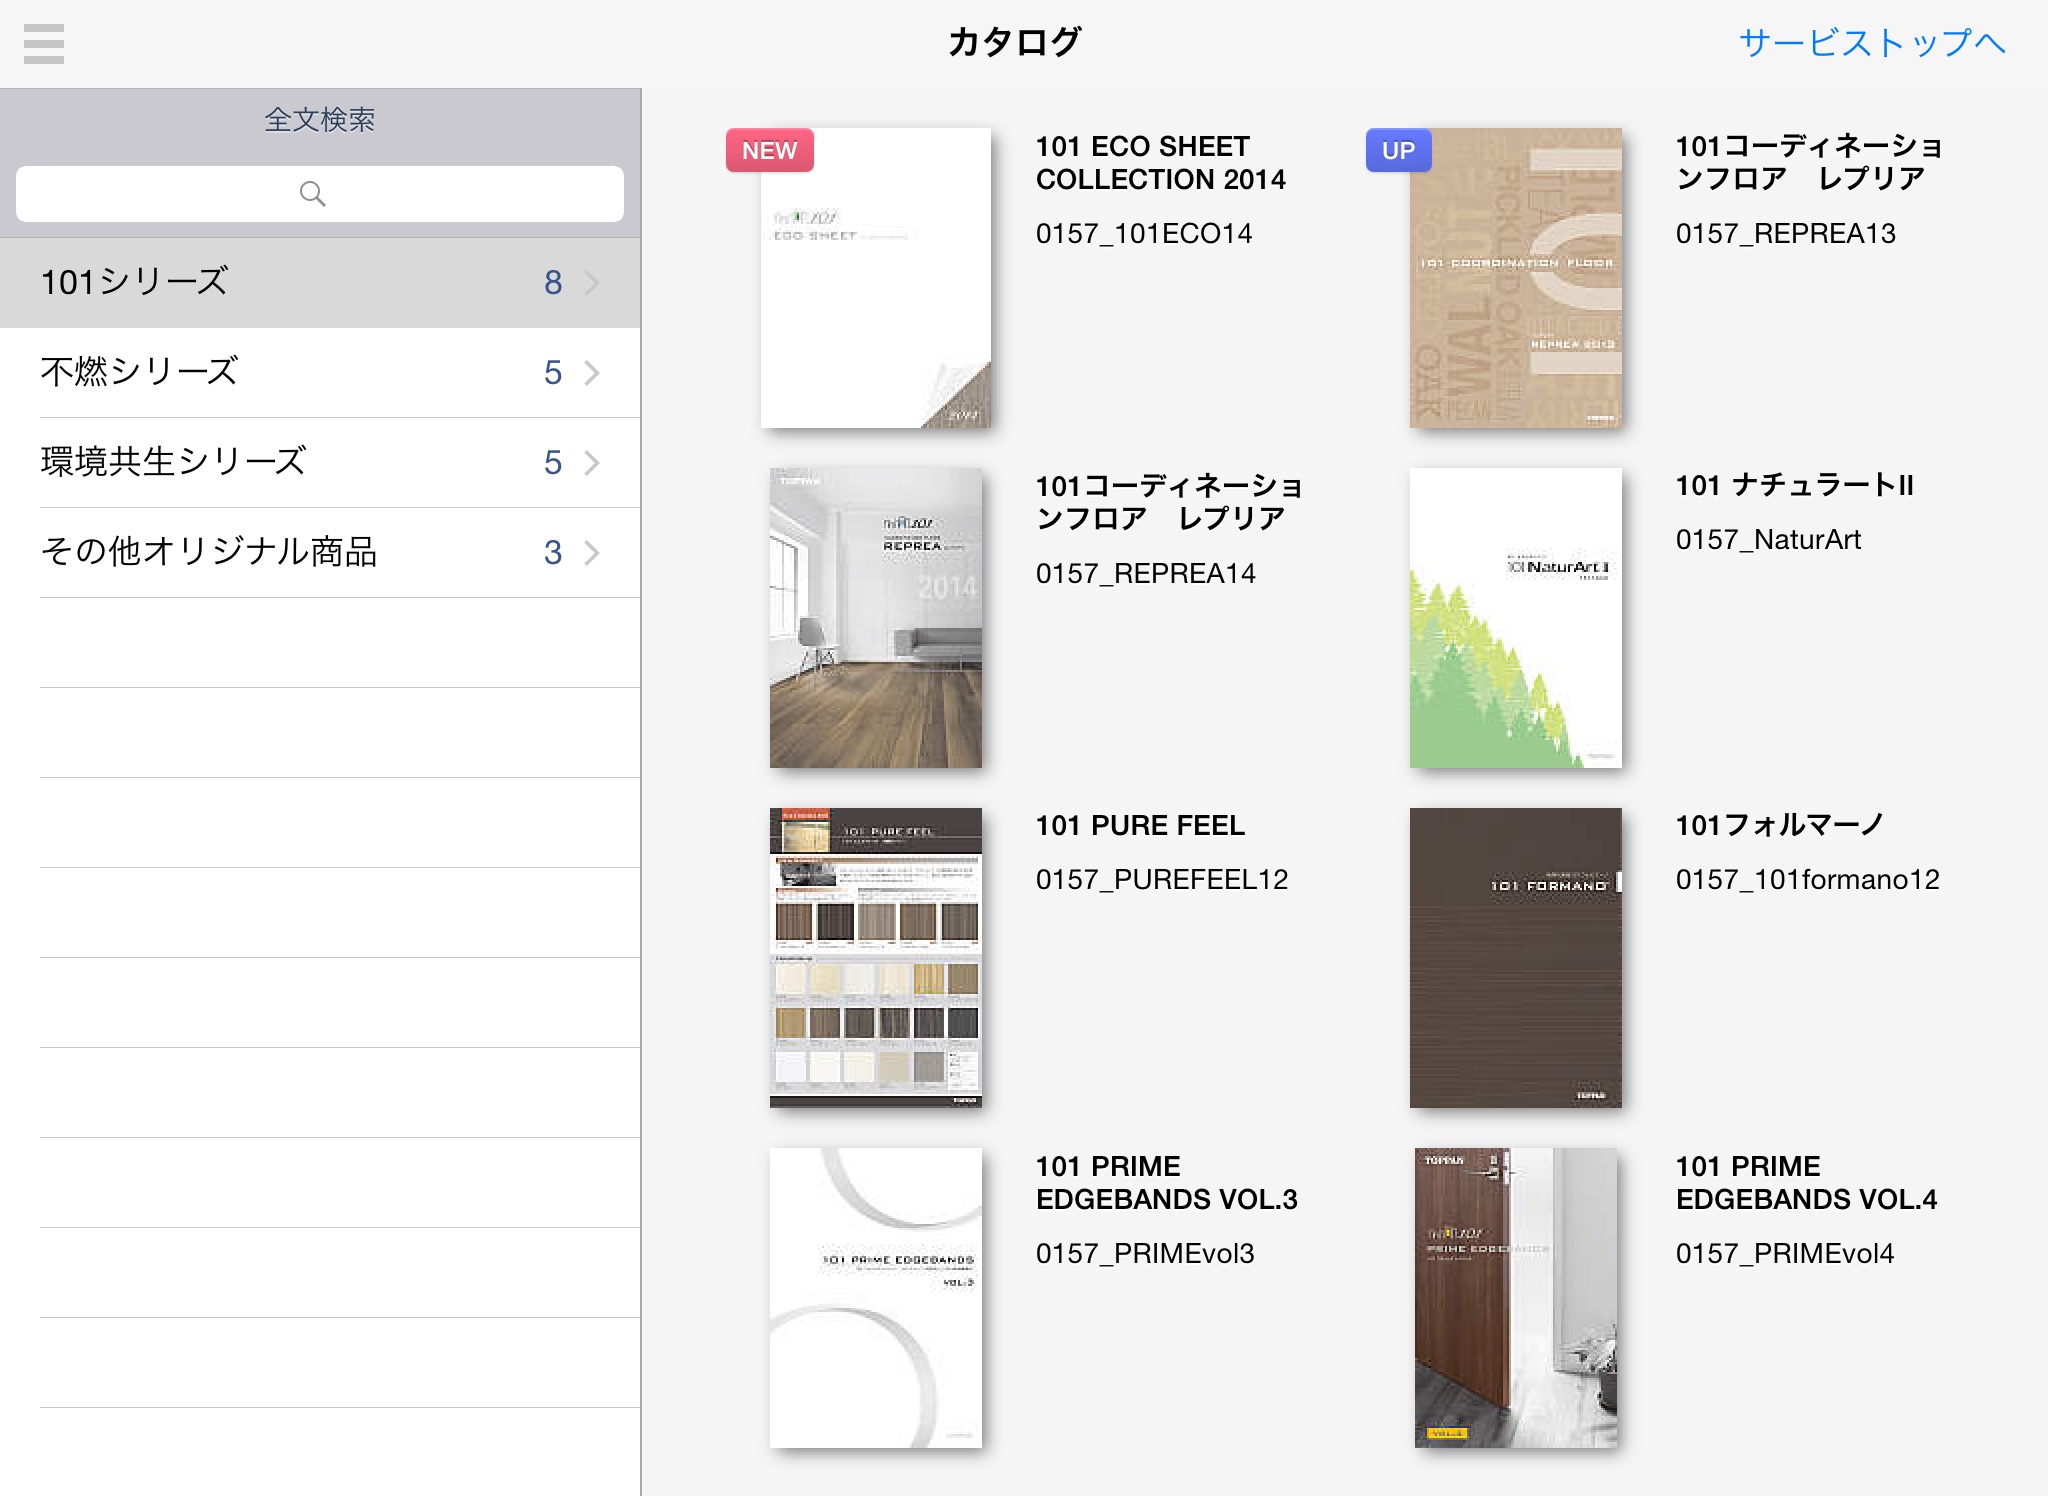Click title 101フォルマーノ
The image size is (2048, 1496).
(1780, 826)
